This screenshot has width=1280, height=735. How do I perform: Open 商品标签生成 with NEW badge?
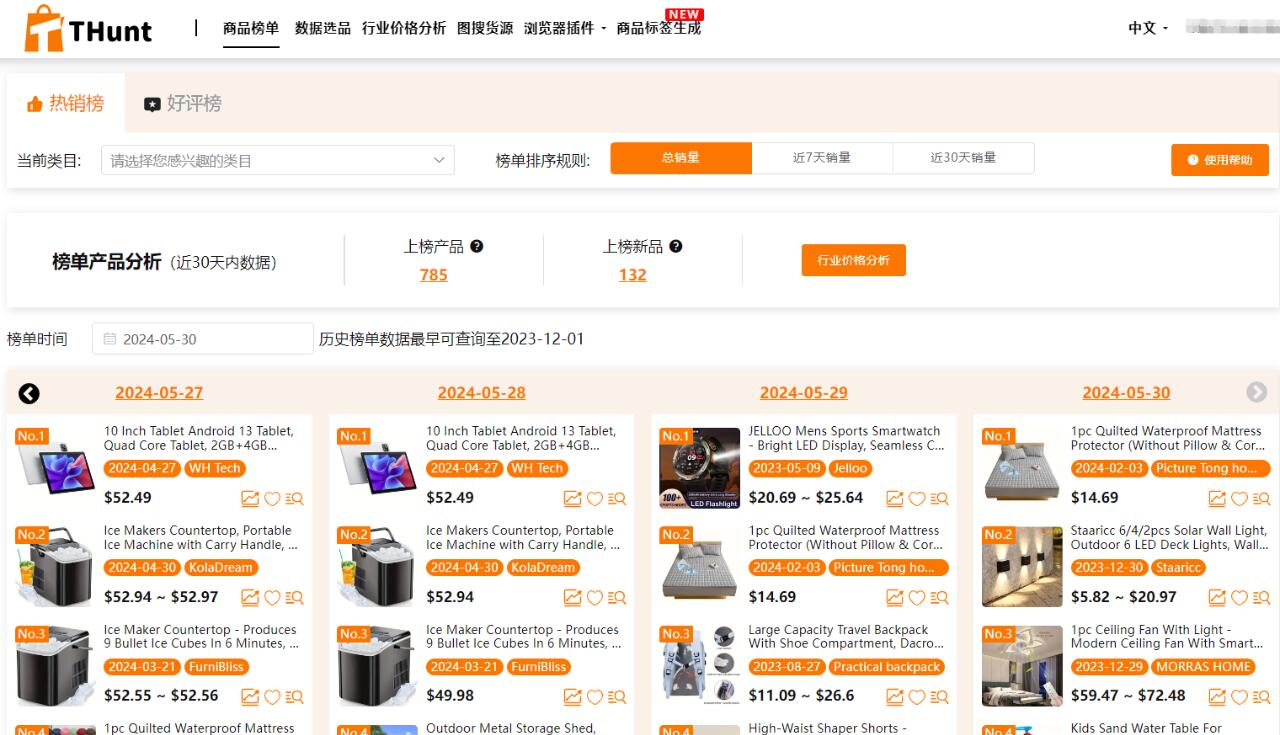point(659,28)
